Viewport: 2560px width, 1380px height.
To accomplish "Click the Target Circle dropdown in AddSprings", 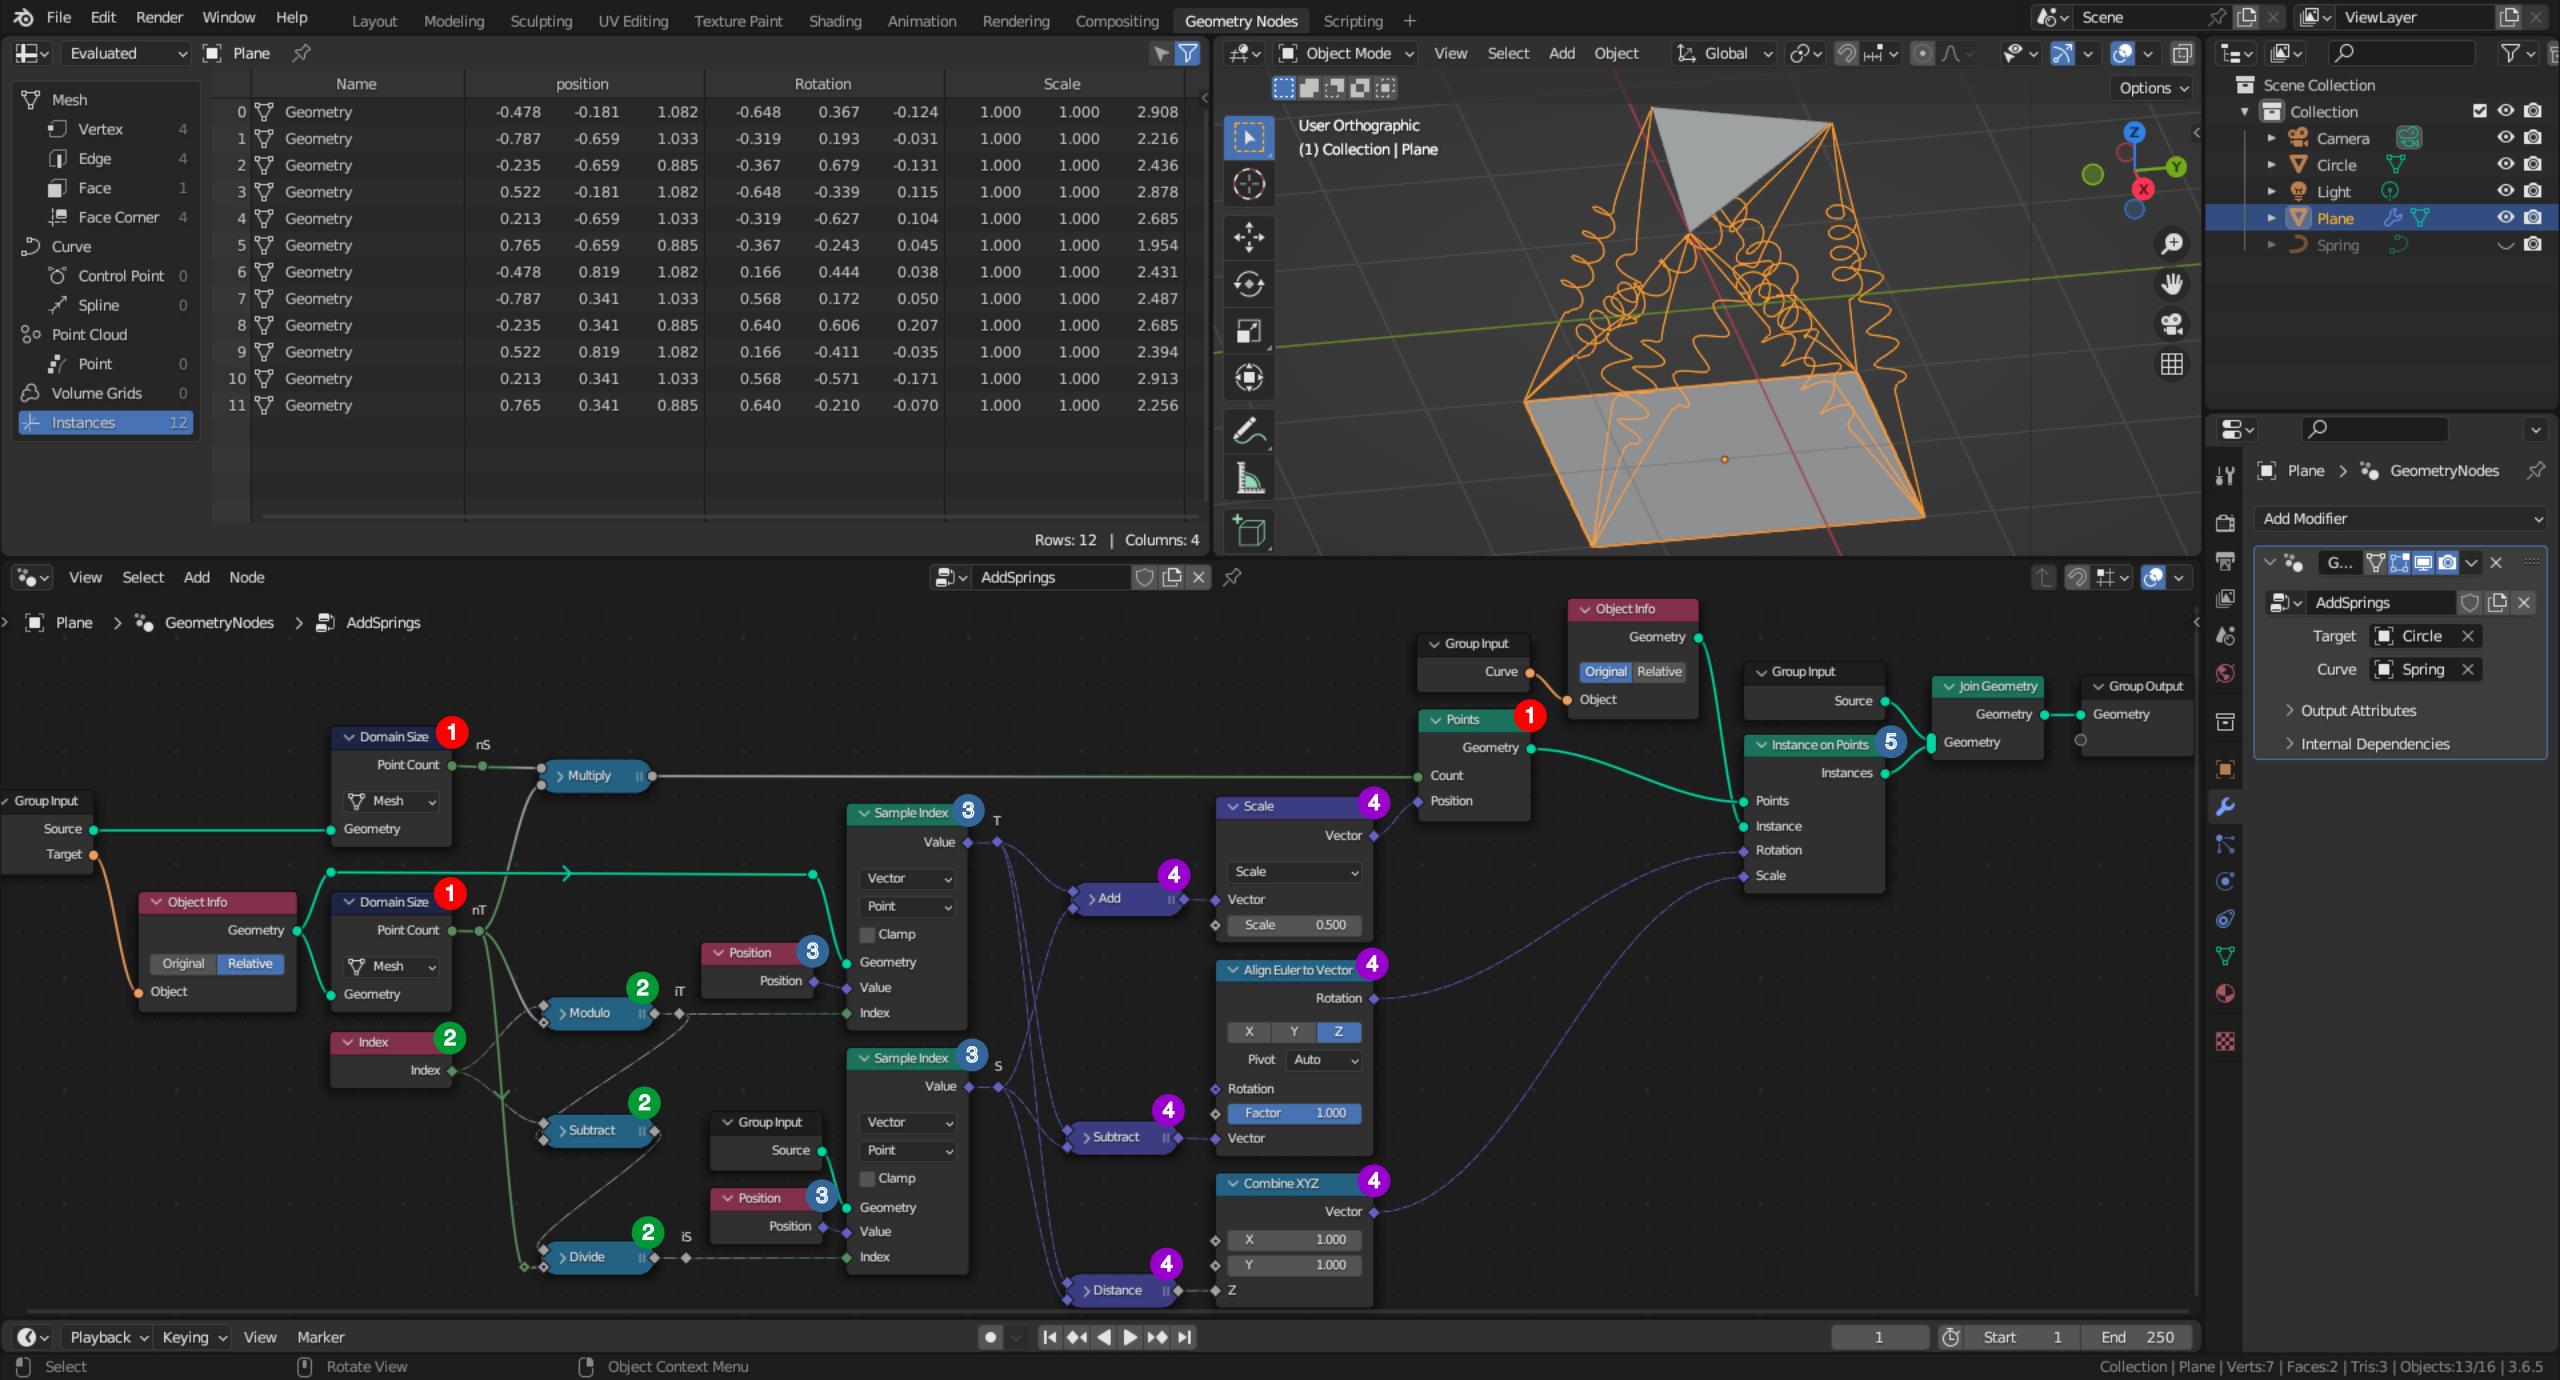I will [2419, 636].
